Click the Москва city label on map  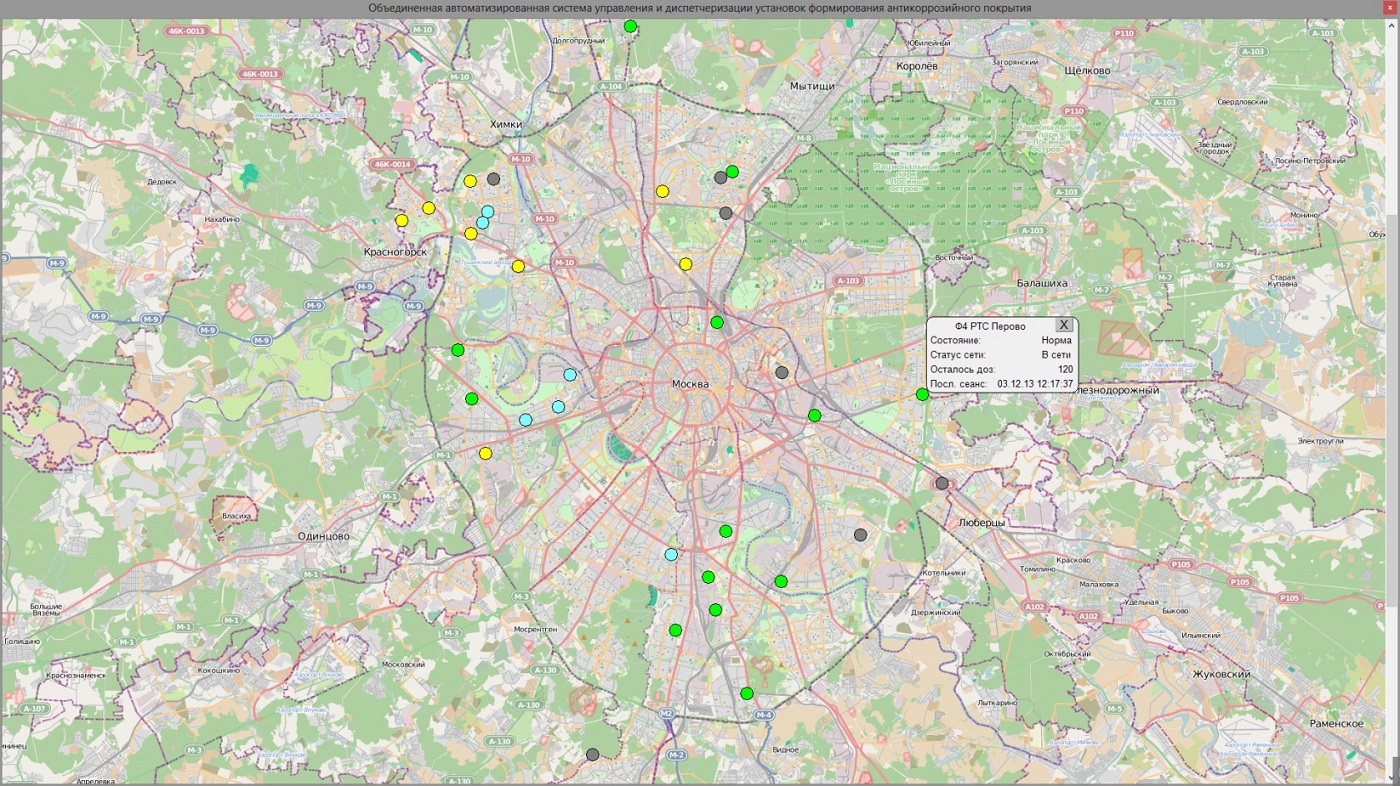(x=690, y=385)
